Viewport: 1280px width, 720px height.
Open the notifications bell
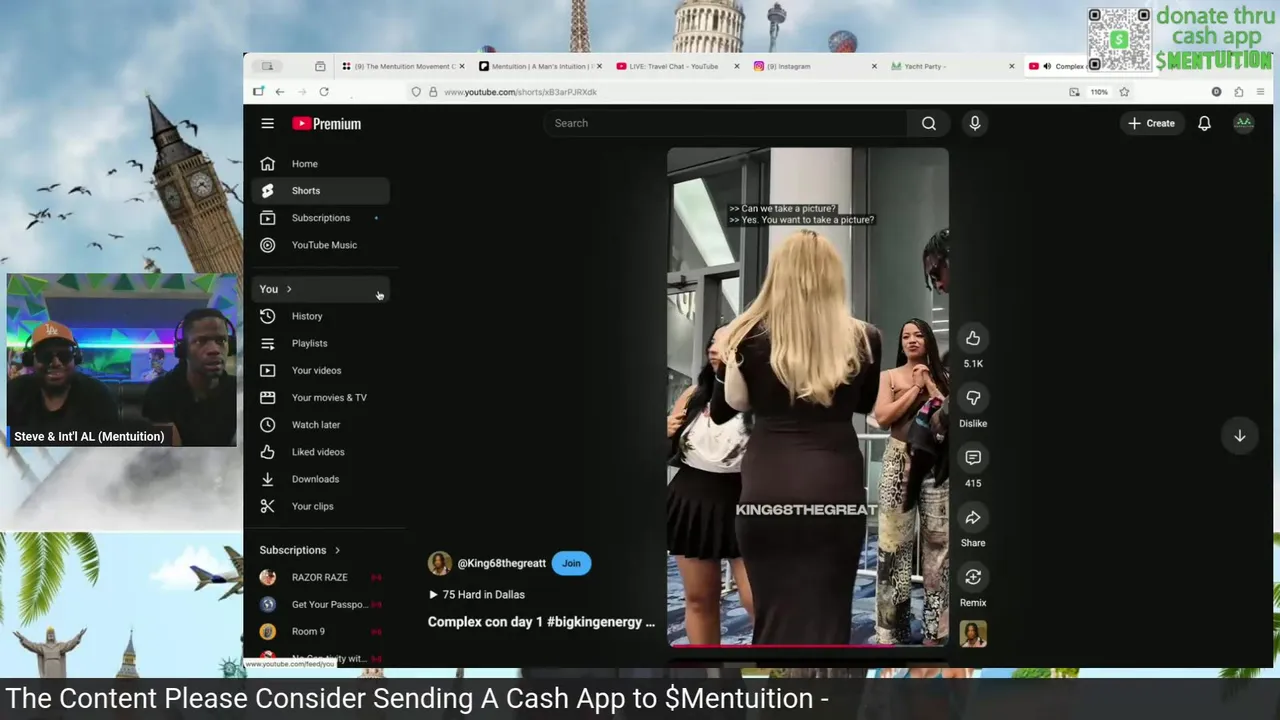1204,123
